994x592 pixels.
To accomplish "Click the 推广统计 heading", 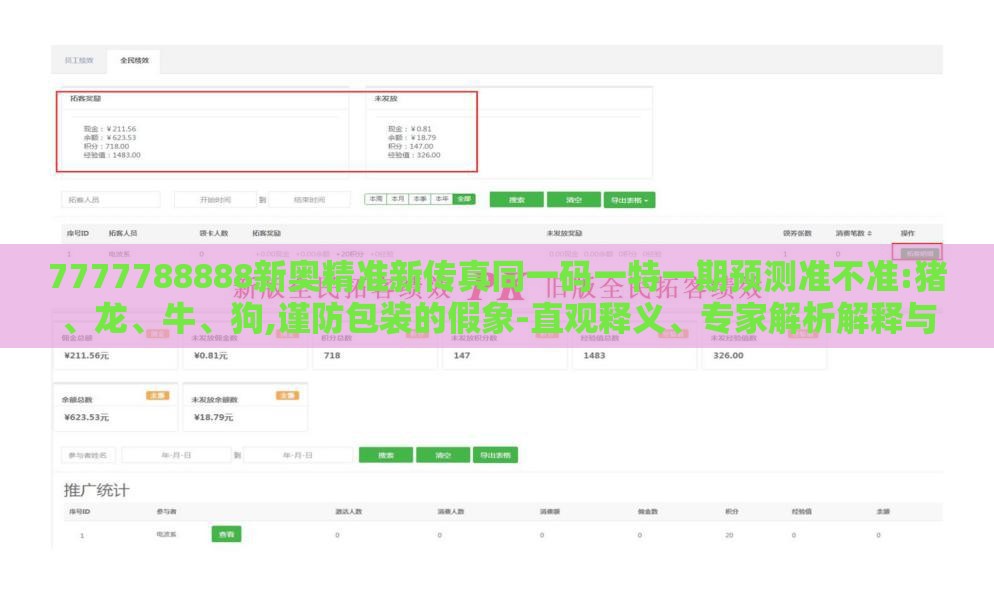I will [x=96, y=490].
